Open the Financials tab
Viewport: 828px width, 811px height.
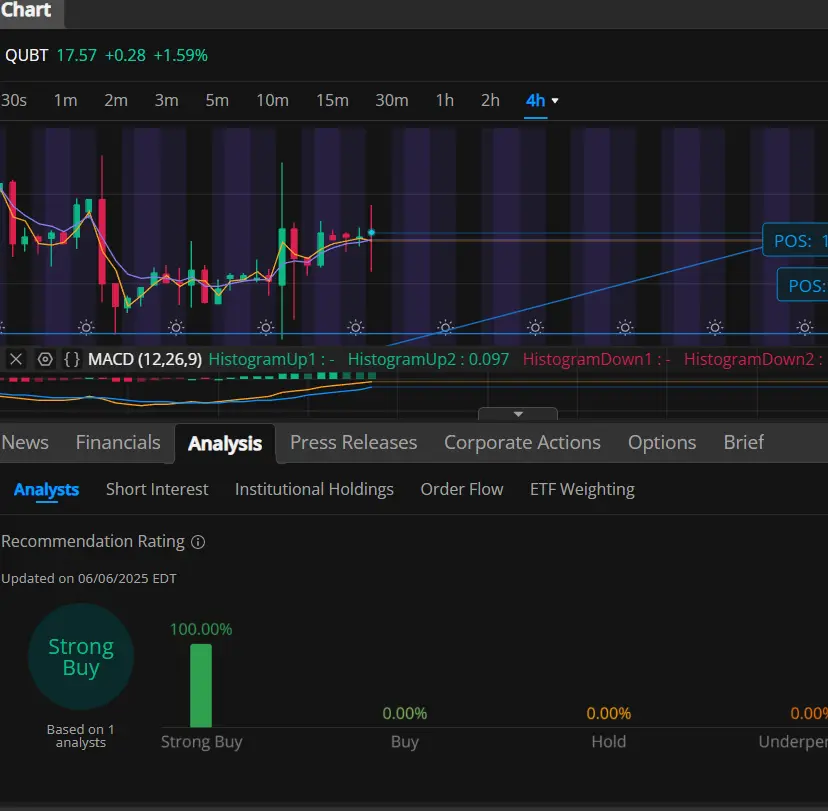[x=118, y=442]
